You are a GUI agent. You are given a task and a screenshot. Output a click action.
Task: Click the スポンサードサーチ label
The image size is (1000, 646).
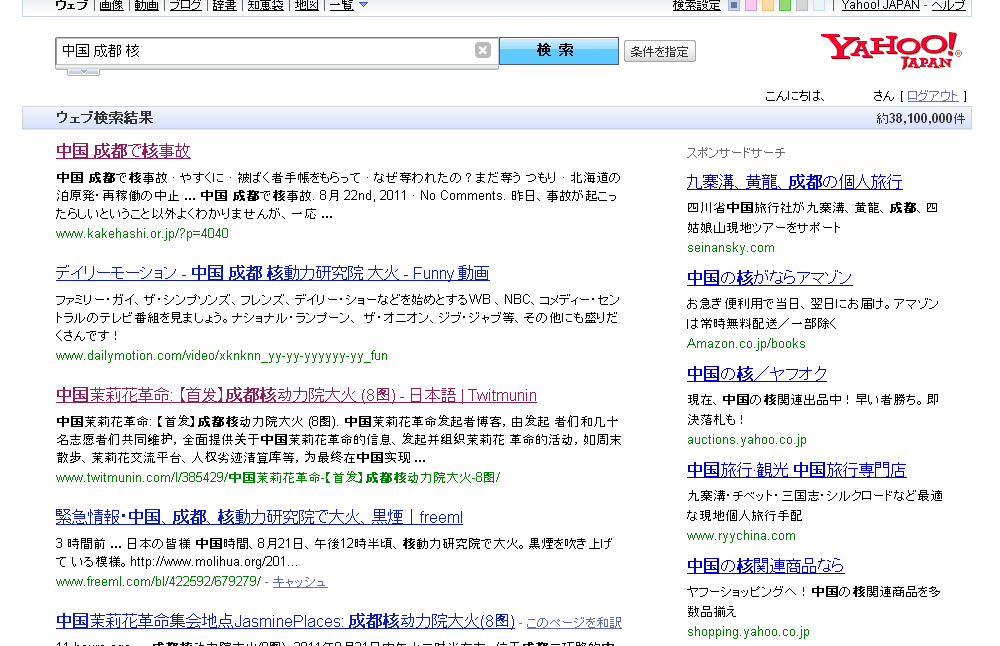(735, 153)
